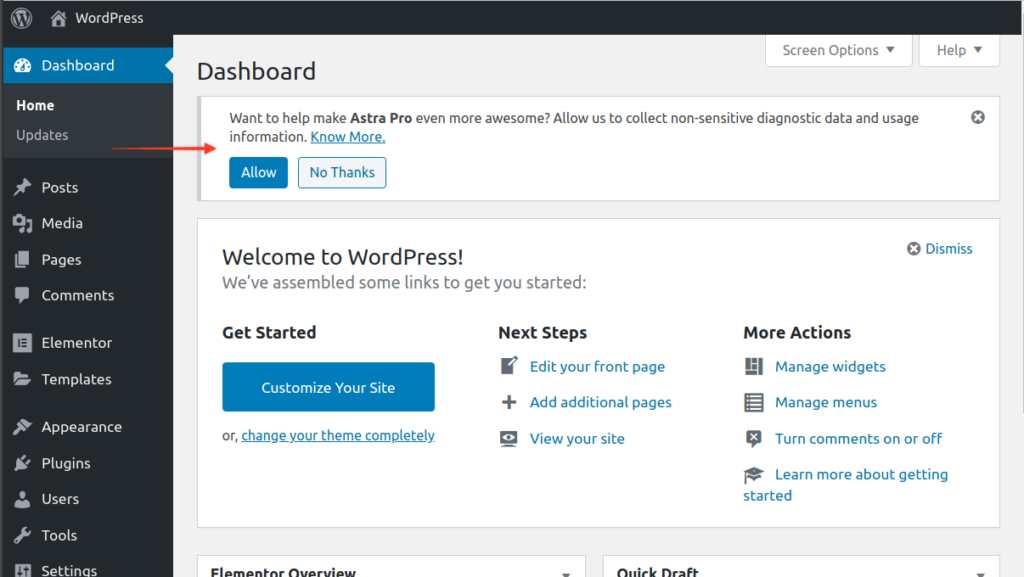
Task: Click the Tools wrench icon
Action: [x=22, y=535]
